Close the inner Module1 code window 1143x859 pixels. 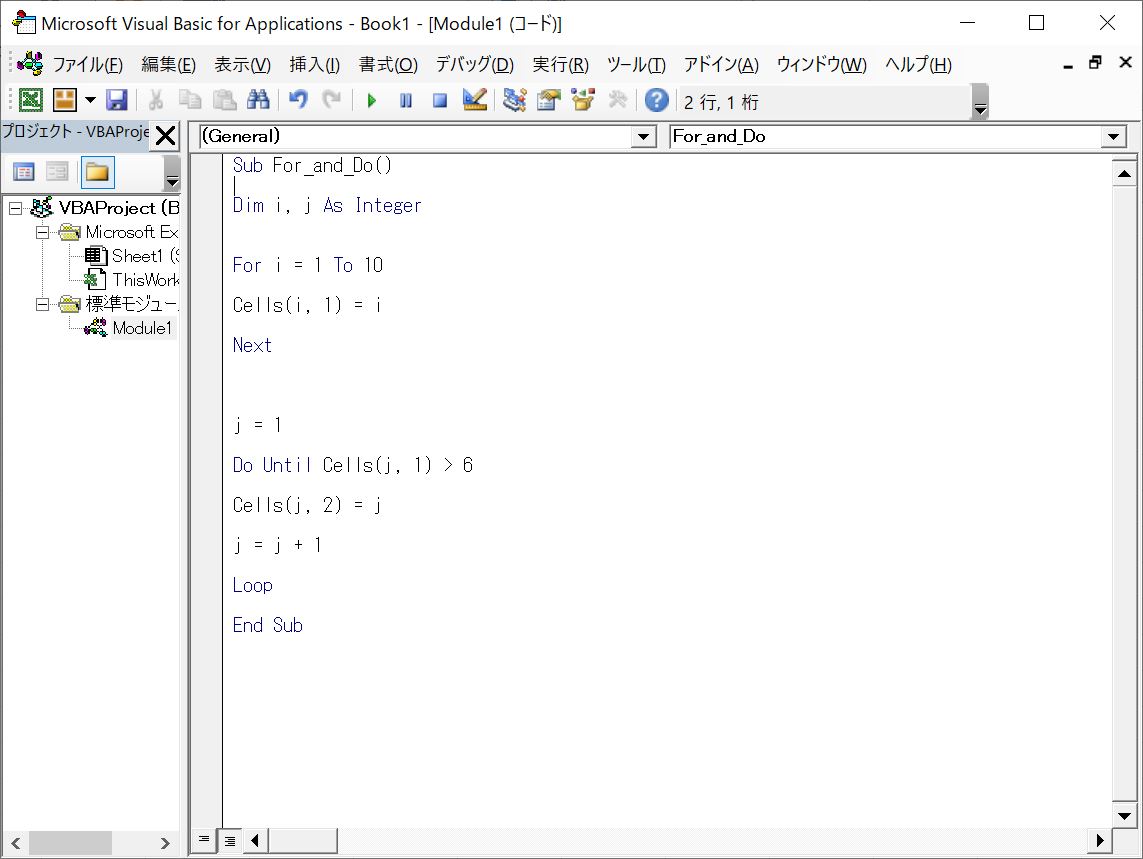coord(1125,63)
